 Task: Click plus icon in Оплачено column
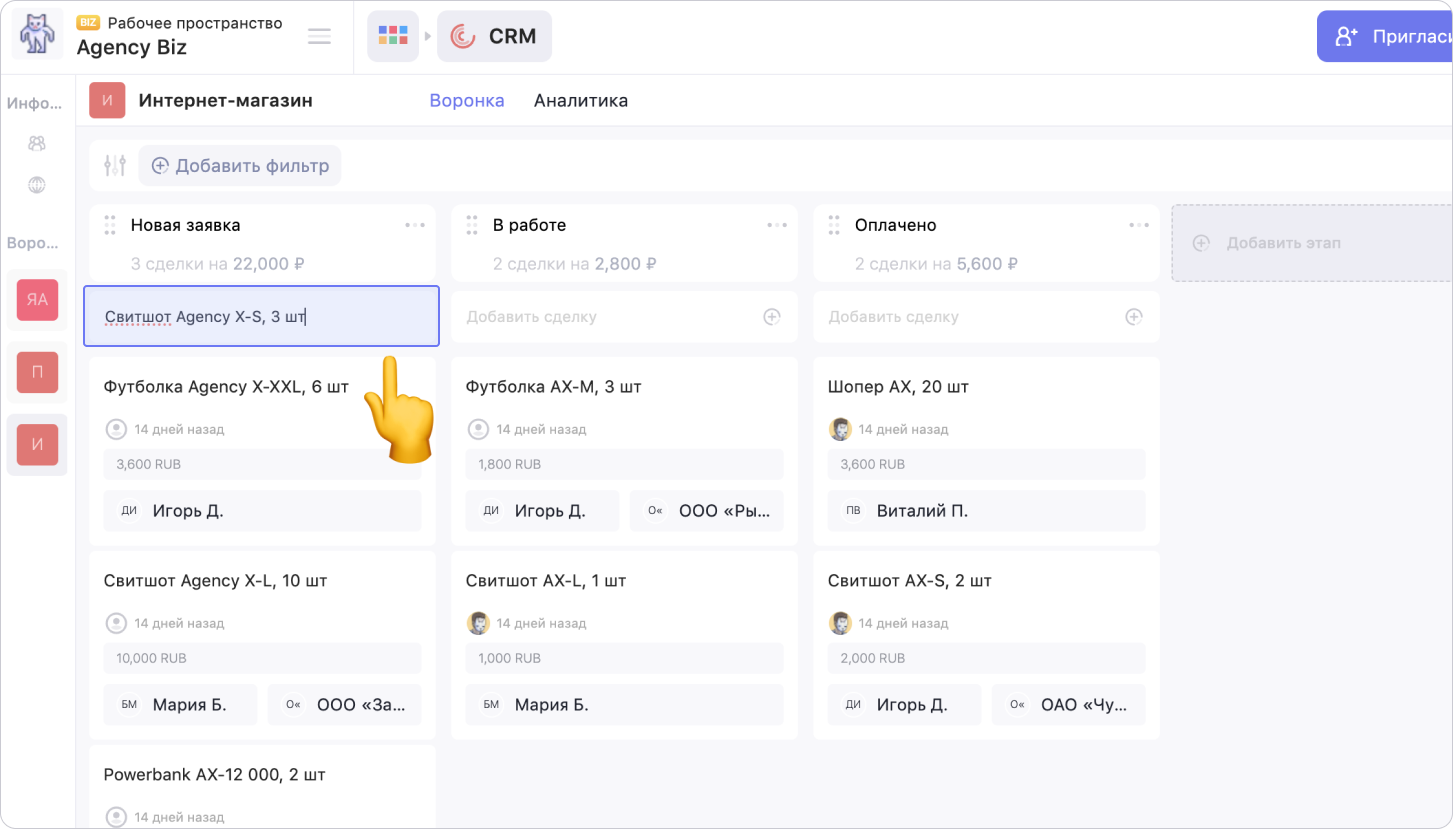[1133, 317]
